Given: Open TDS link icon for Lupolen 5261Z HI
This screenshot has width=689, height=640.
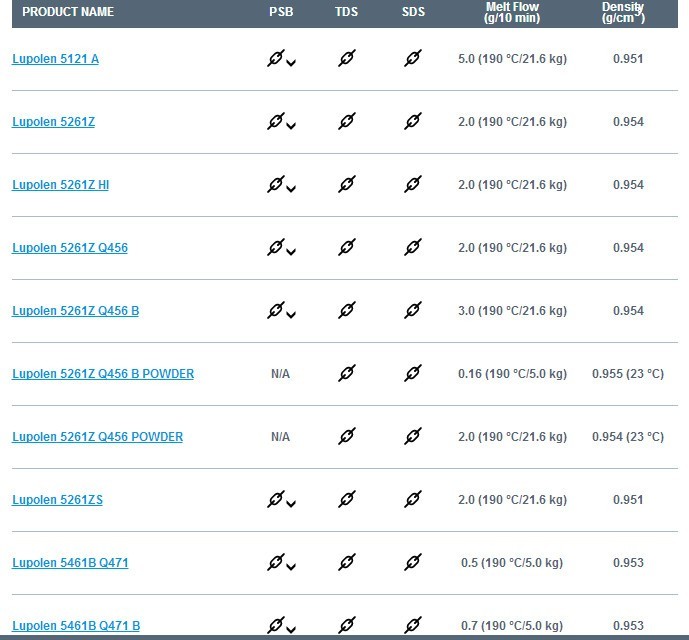Looking at the screenshot, I should (x=347, y=184).
